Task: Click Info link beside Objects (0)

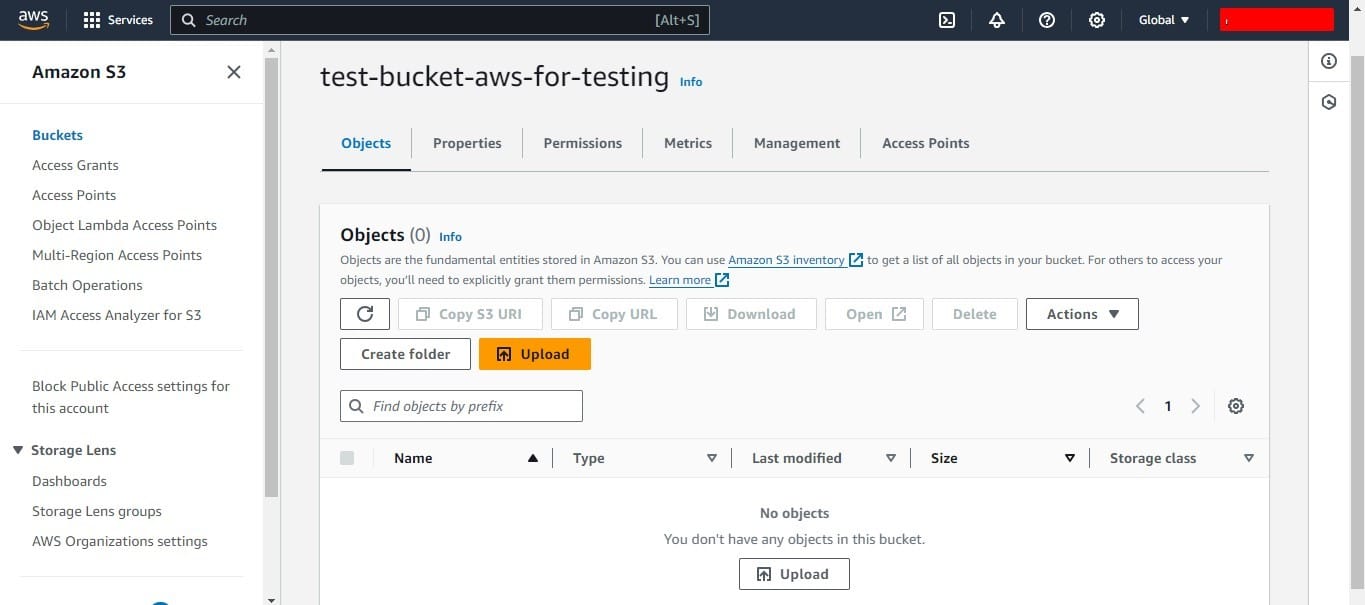Action: pyautogui.click(x=451, y=237)
